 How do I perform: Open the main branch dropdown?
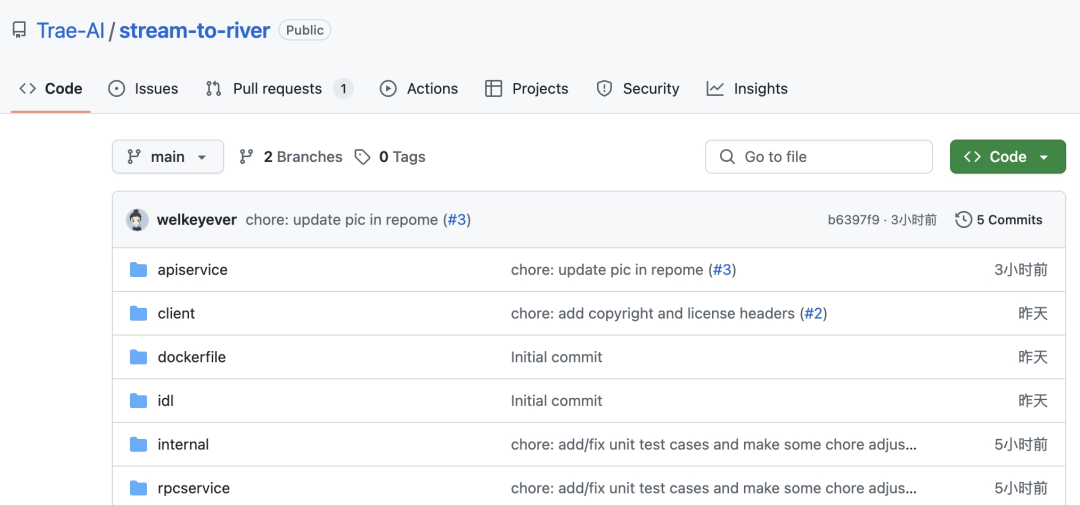[x=168, y=157]
